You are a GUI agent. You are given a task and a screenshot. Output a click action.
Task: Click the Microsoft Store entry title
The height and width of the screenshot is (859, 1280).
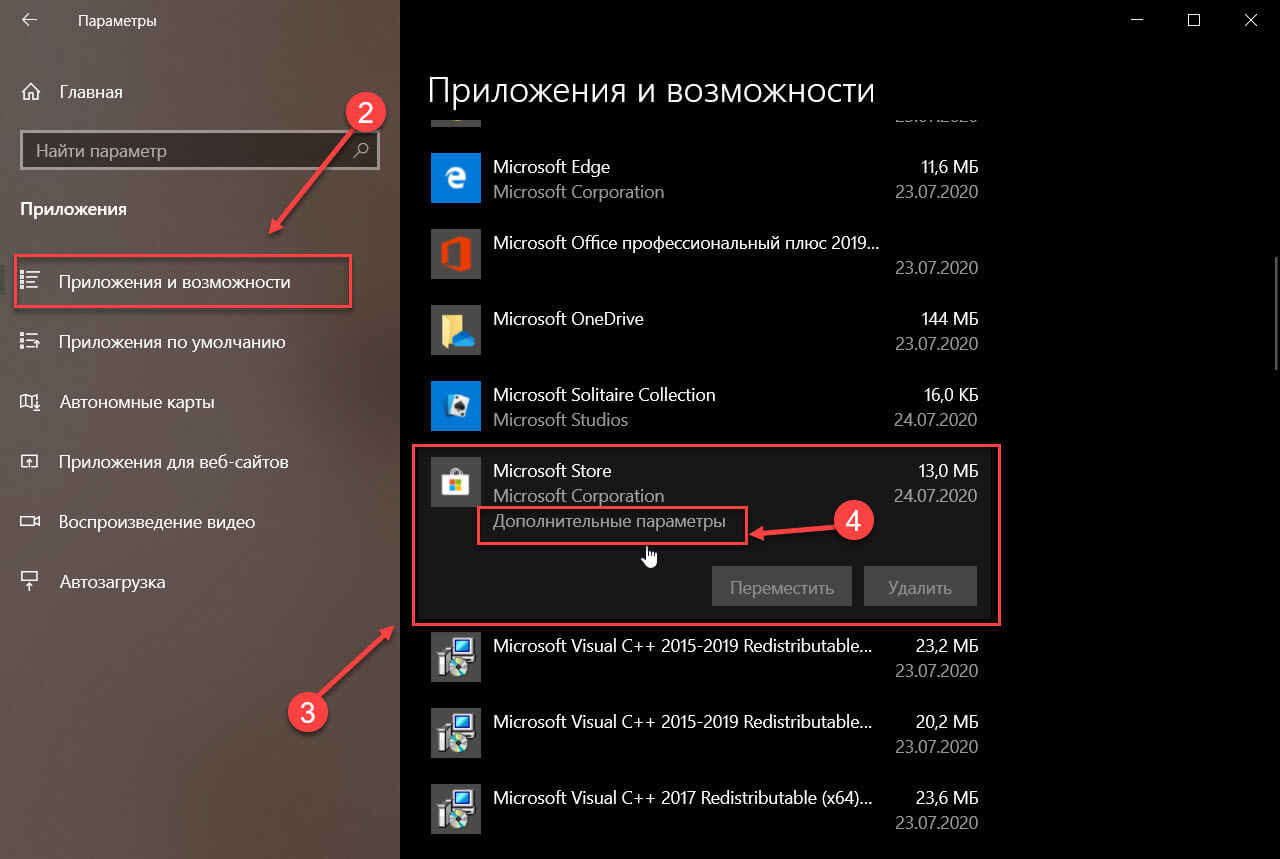(x=552, y=471)
